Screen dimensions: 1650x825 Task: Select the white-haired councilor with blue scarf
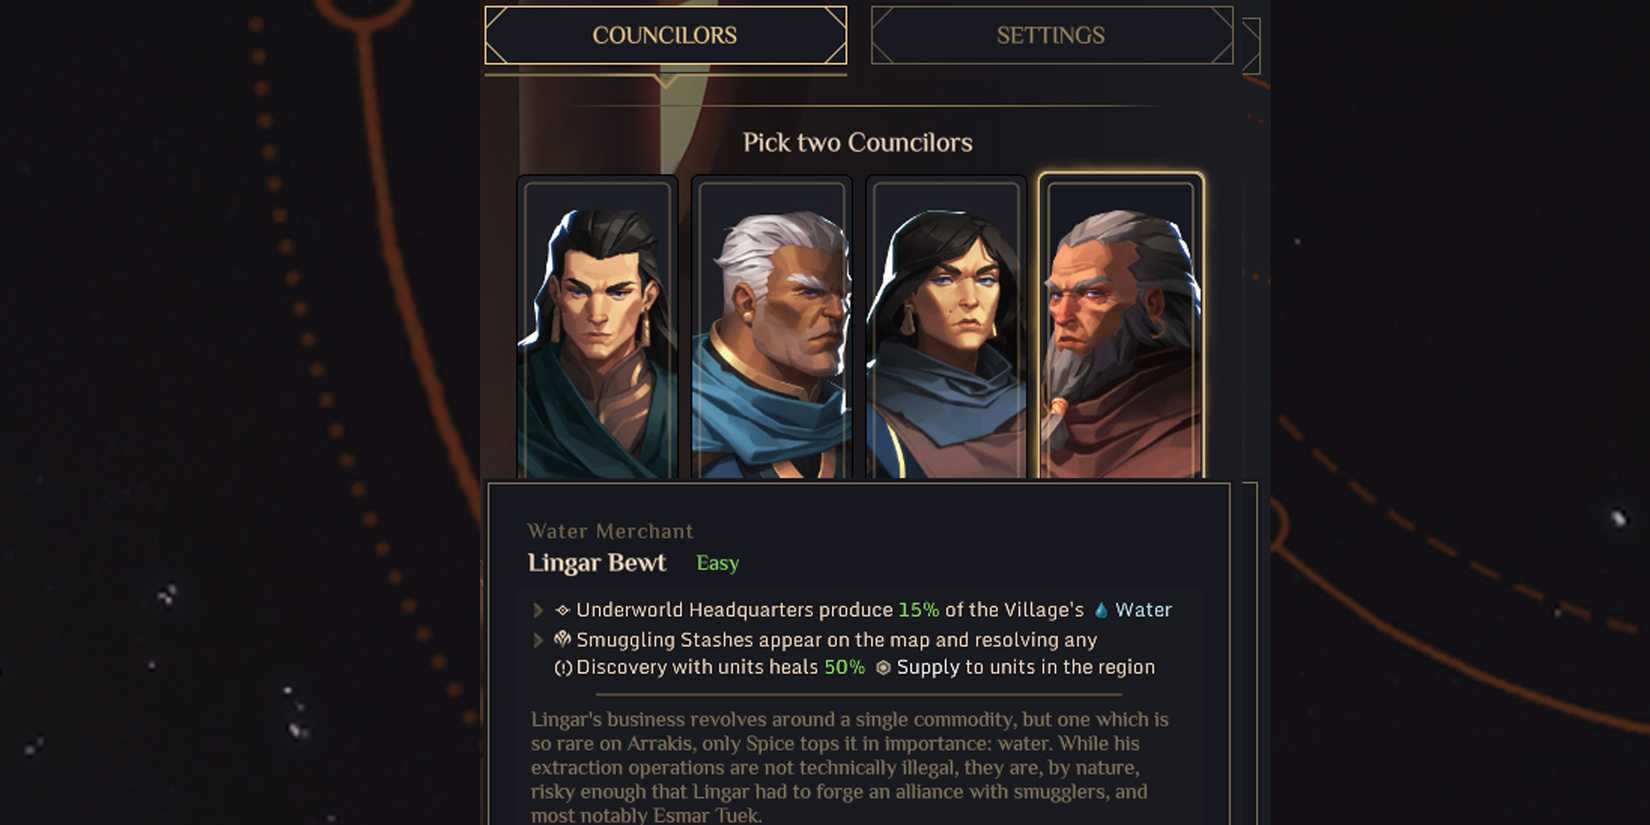[x=771, y=327]
